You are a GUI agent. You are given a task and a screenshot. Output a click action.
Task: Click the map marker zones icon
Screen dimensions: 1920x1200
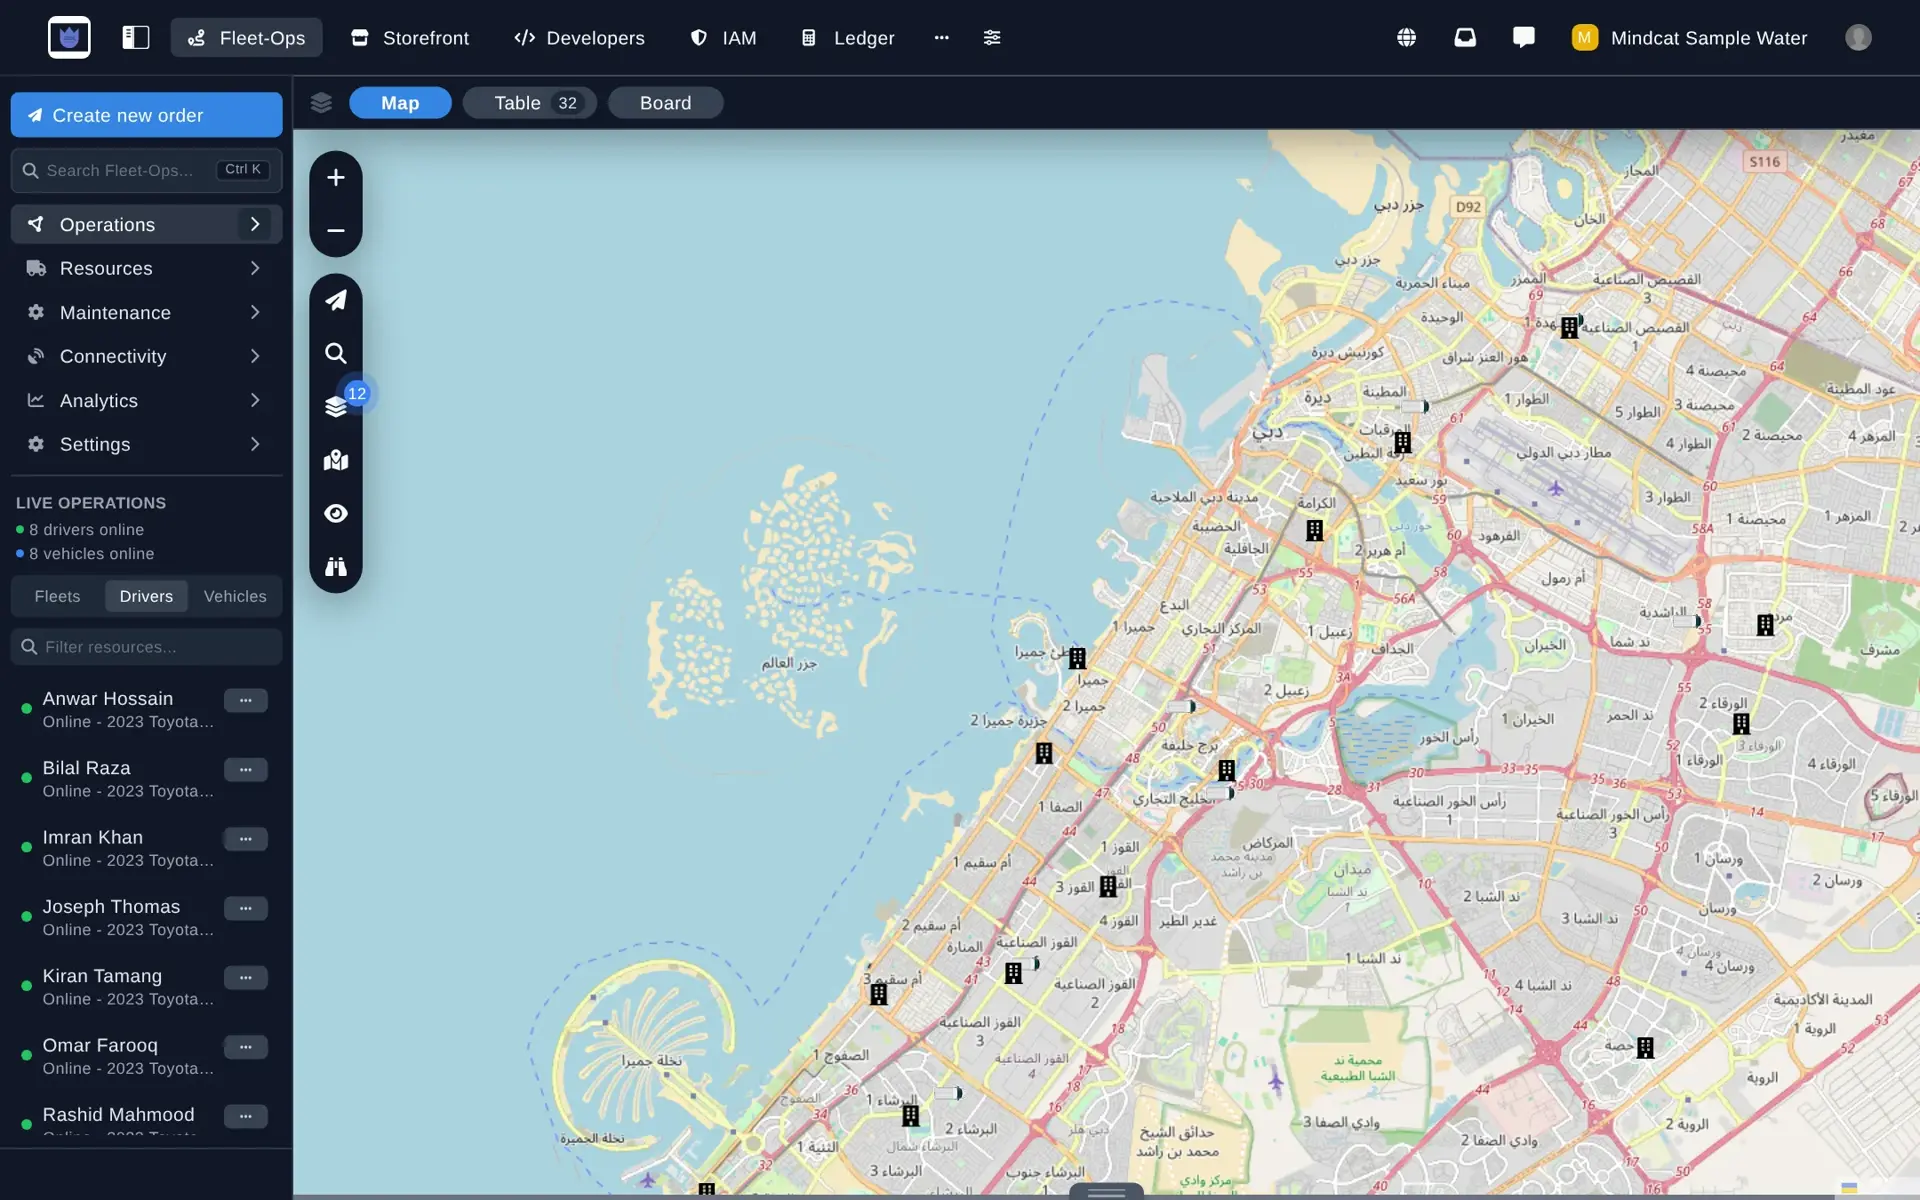click(336, 460)
